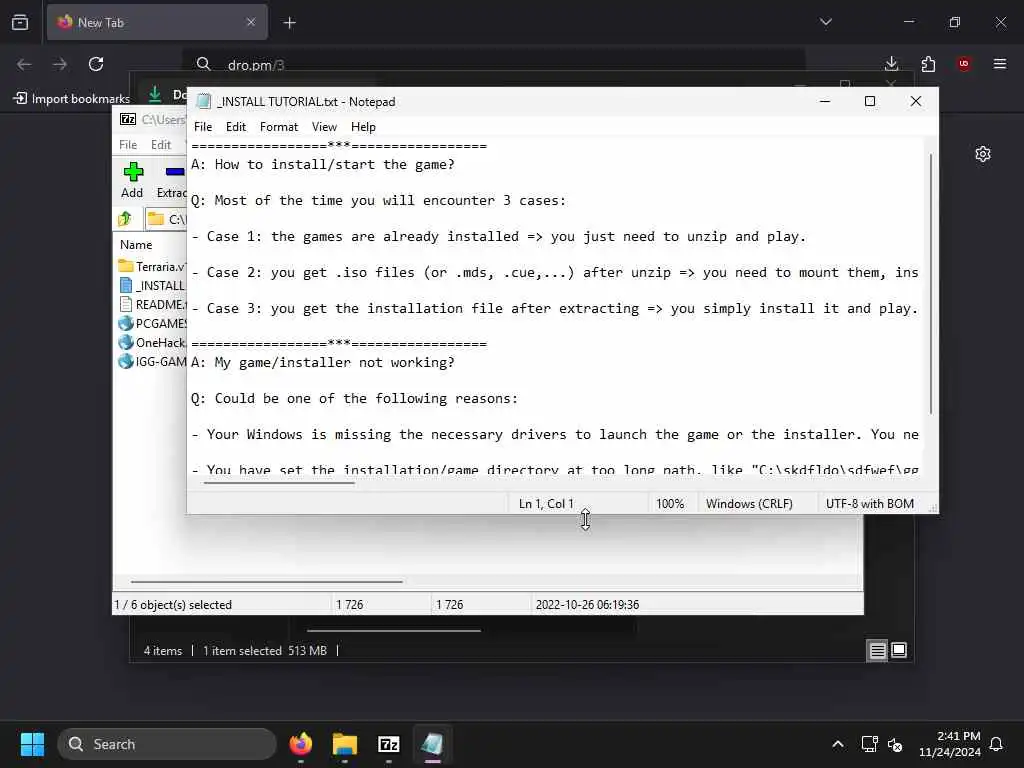
Task: Open network tray icon
Action: (x=869, y=744)
